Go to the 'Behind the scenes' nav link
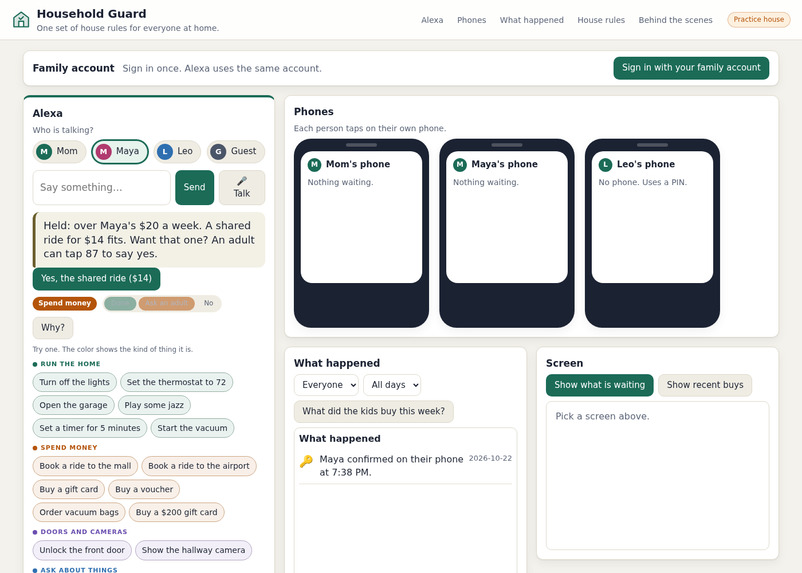 (675, 20)
